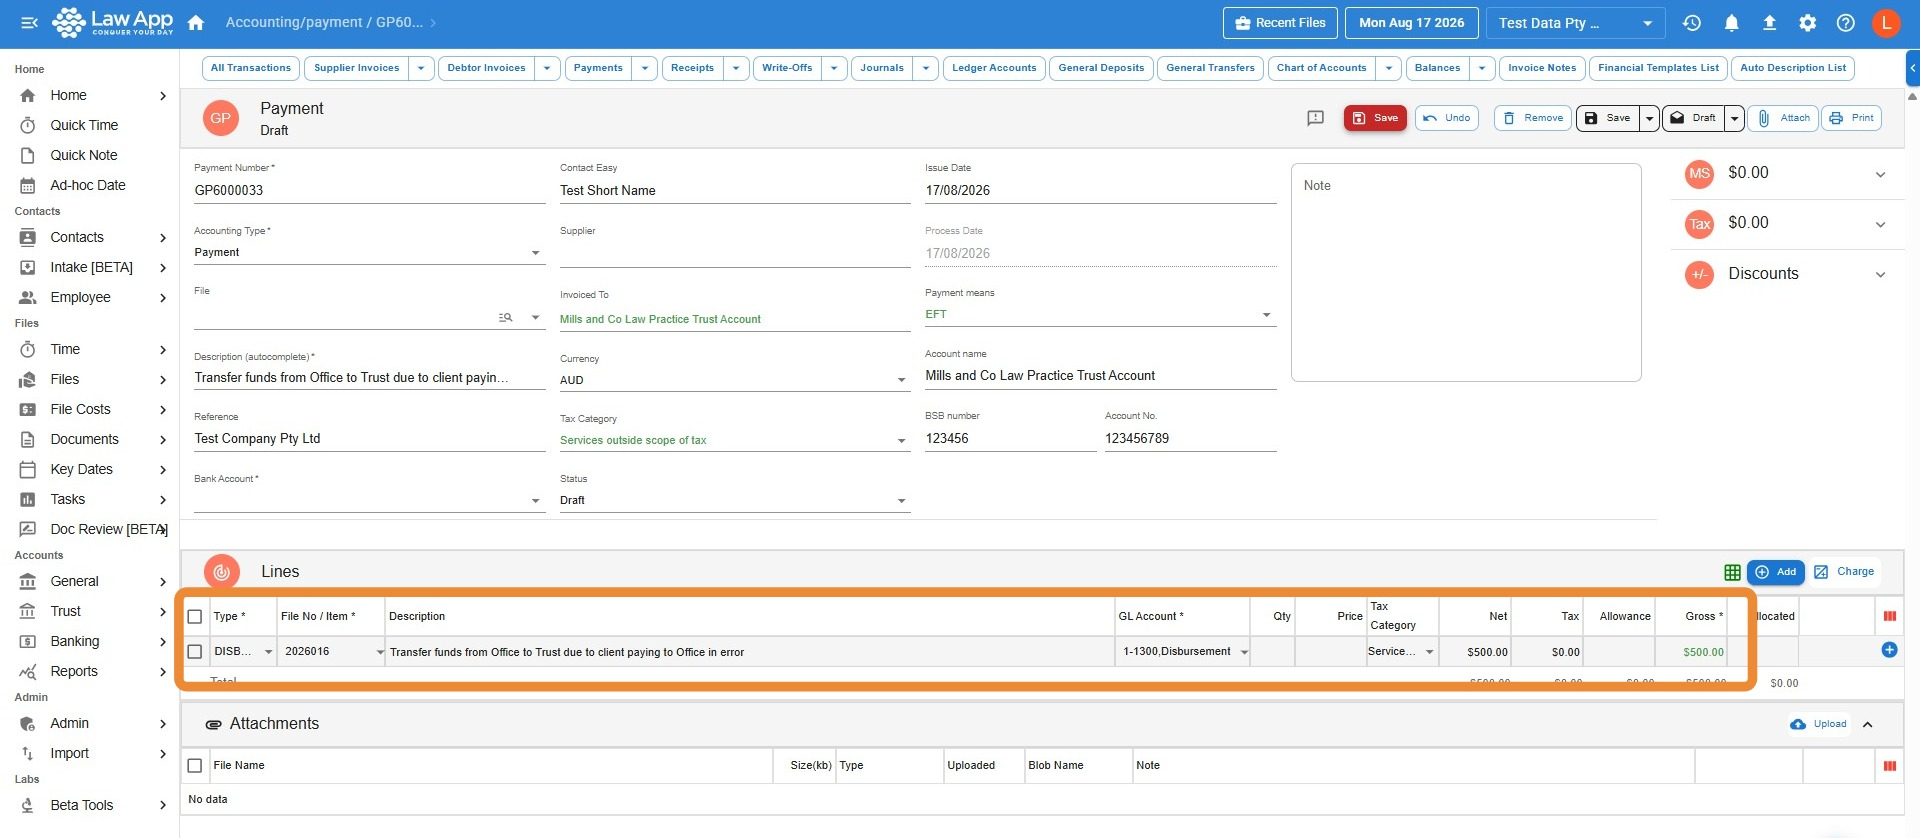Open Chart of Accounts tab
Screen dimensions: 1920x838
(x=1321, y=68)
